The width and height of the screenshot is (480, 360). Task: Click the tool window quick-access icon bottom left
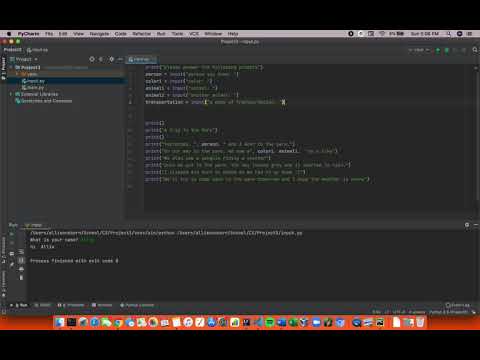tap(4, 312)
